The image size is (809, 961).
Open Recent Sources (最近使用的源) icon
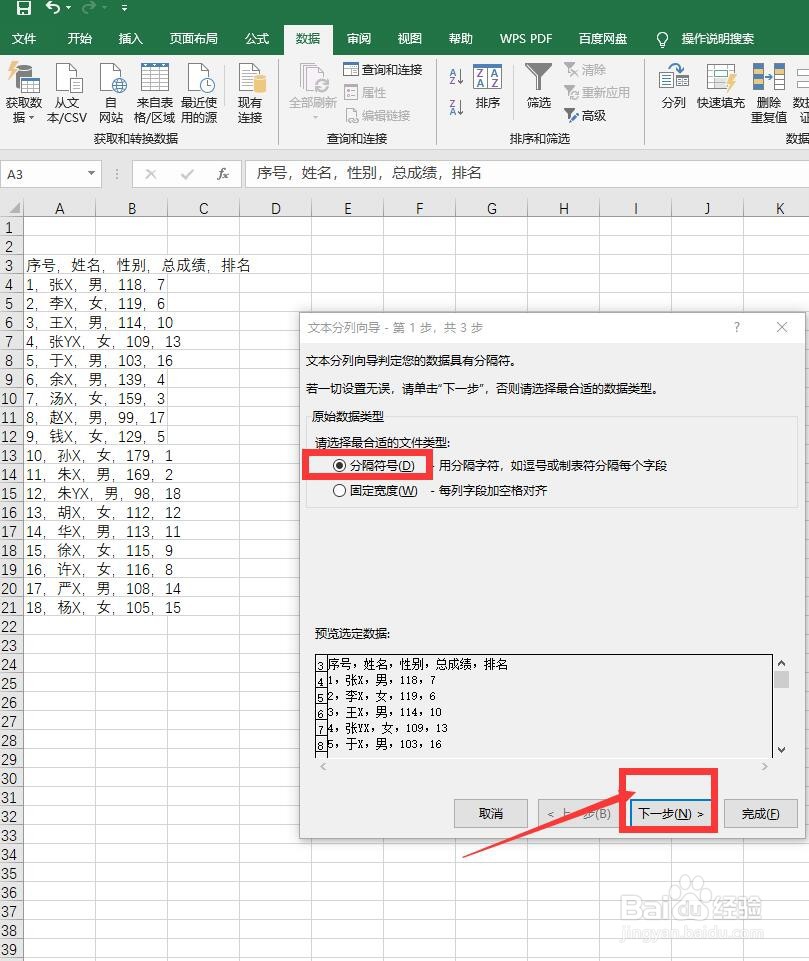click(199, 93)
